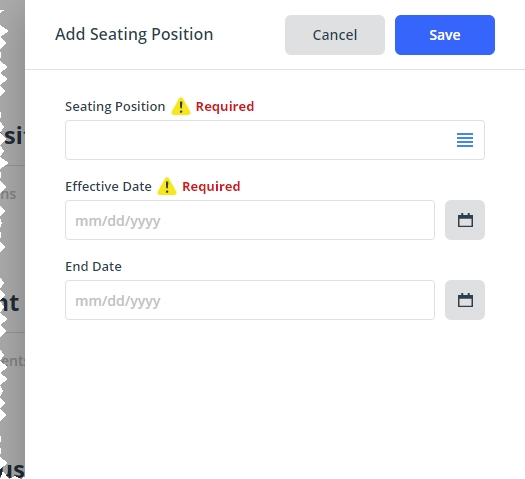Click the red Required text for Effective Date
Viewport: 525px width, 479px height.
[x=211, y=187]
